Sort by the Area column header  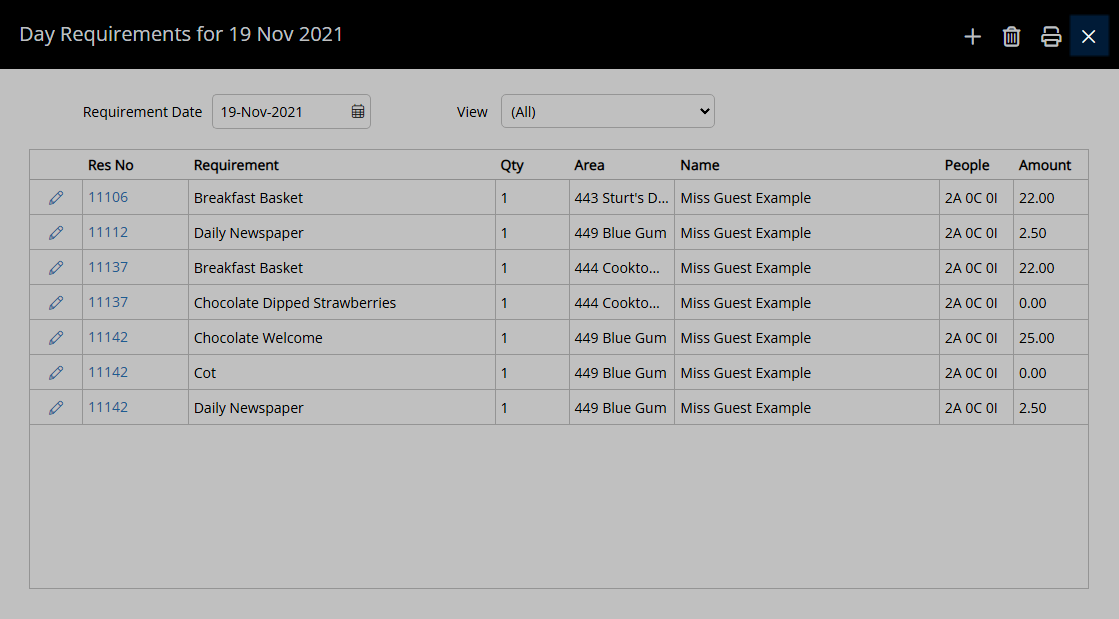[x=589, y=165]
